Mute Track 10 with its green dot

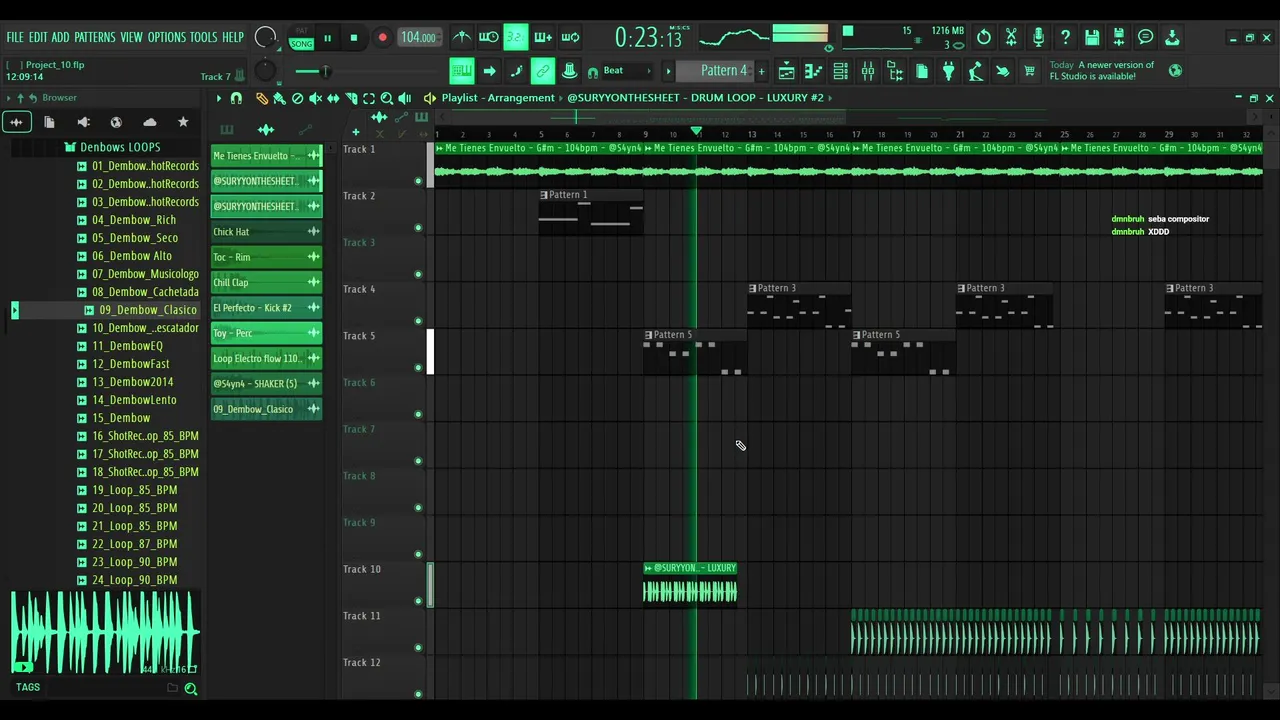click(x=418, y=601)
